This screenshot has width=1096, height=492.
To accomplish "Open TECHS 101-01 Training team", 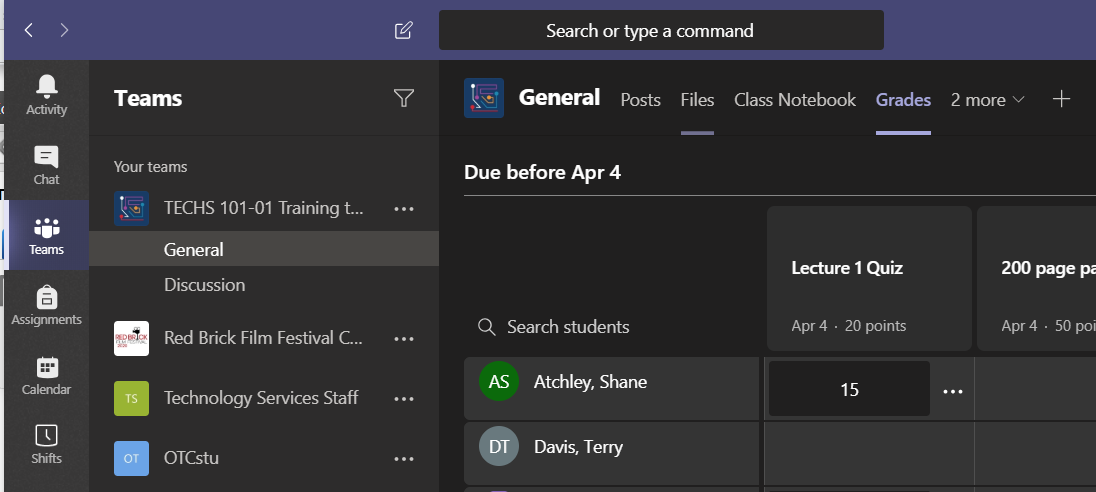I will (264, 208).
